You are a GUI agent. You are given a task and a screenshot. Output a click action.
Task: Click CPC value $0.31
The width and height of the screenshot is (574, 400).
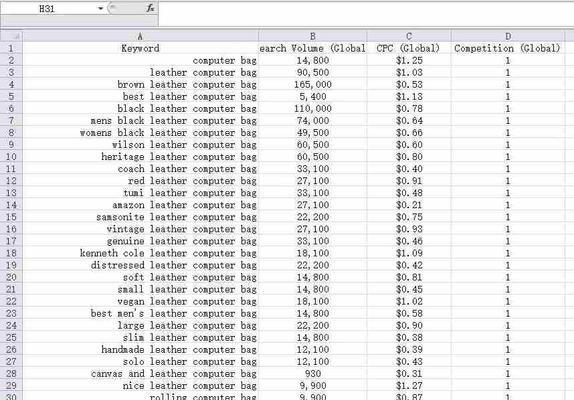pyautogui.click(x=409, y=374)
